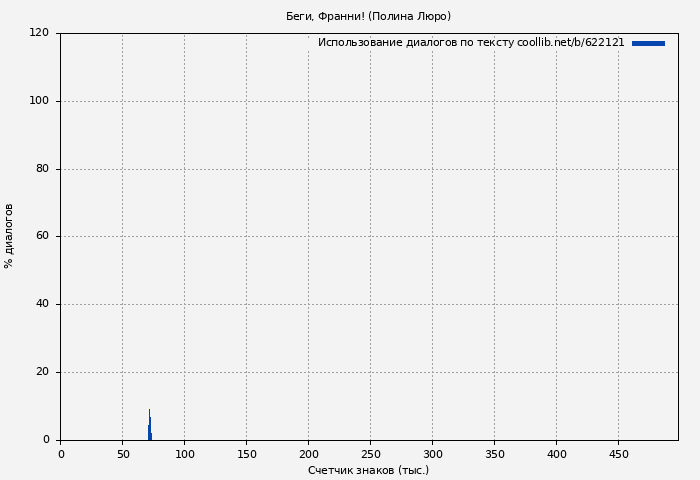Screen dimensions: 700x480
Task: Select the 100 tick on the y-axis
Action: click(39, 101)
